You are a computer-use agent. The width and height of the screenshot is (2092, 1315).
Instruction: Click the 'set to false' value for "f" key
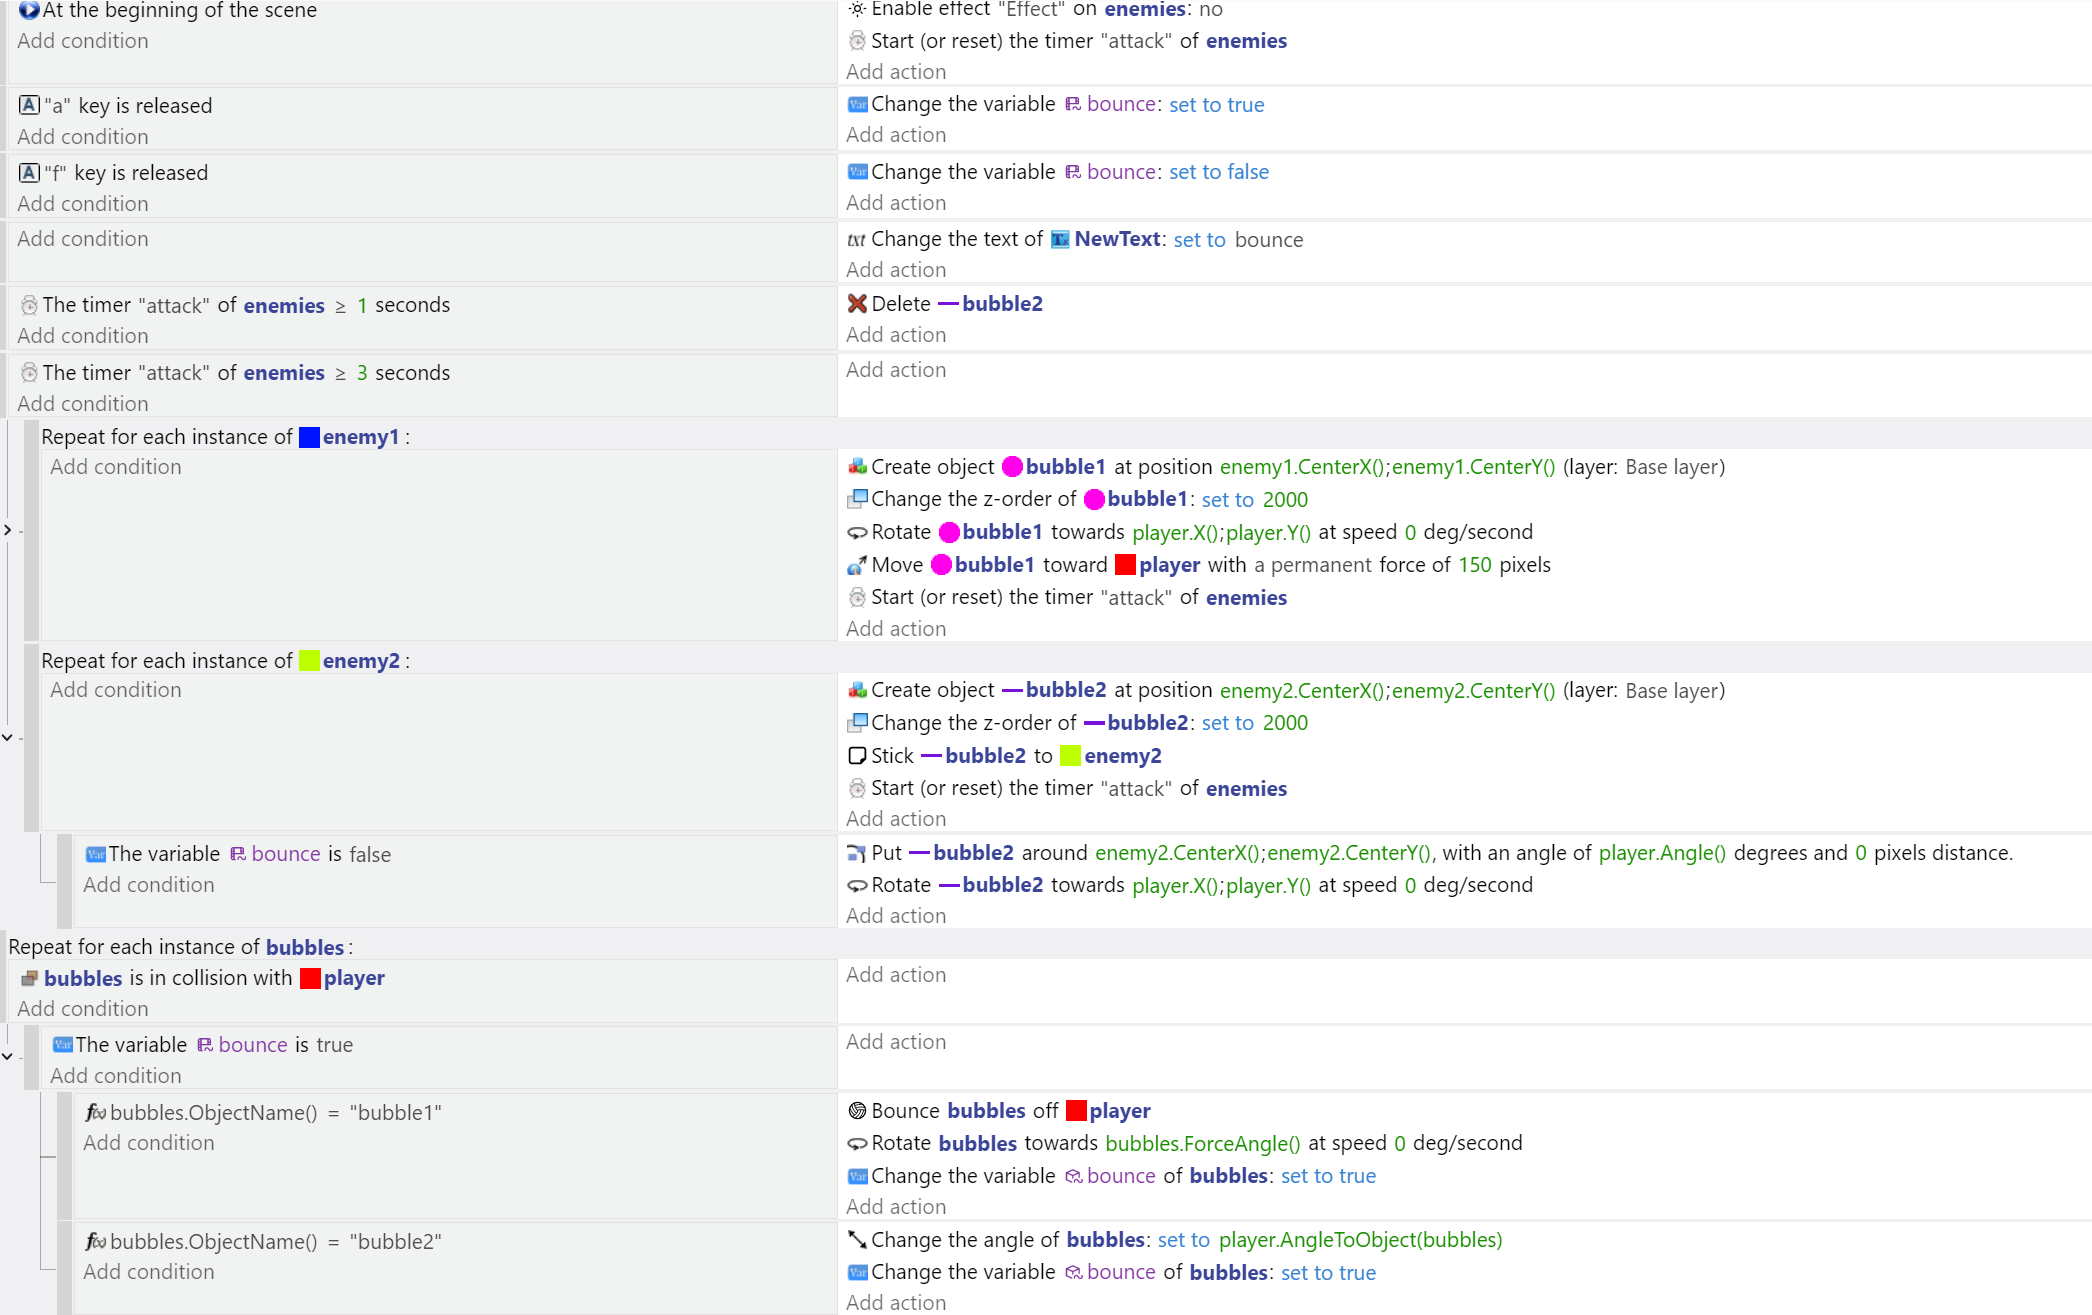1219,172
